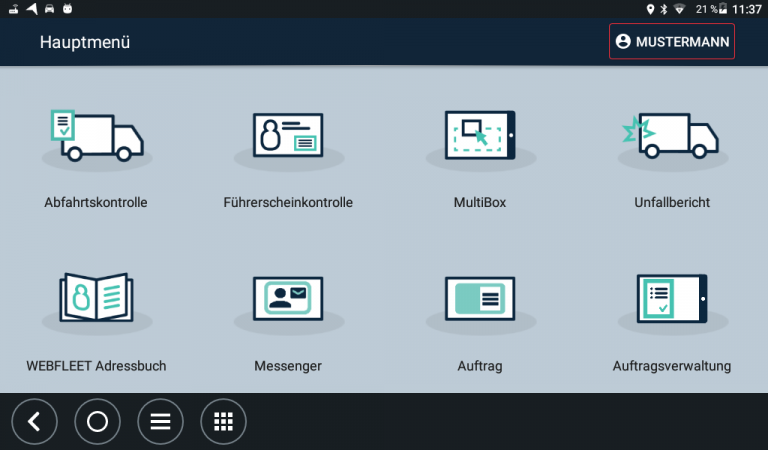Tap the 'Auftrag' label
768x450 pixels.
pyautogui.click(x=480, y=366)
